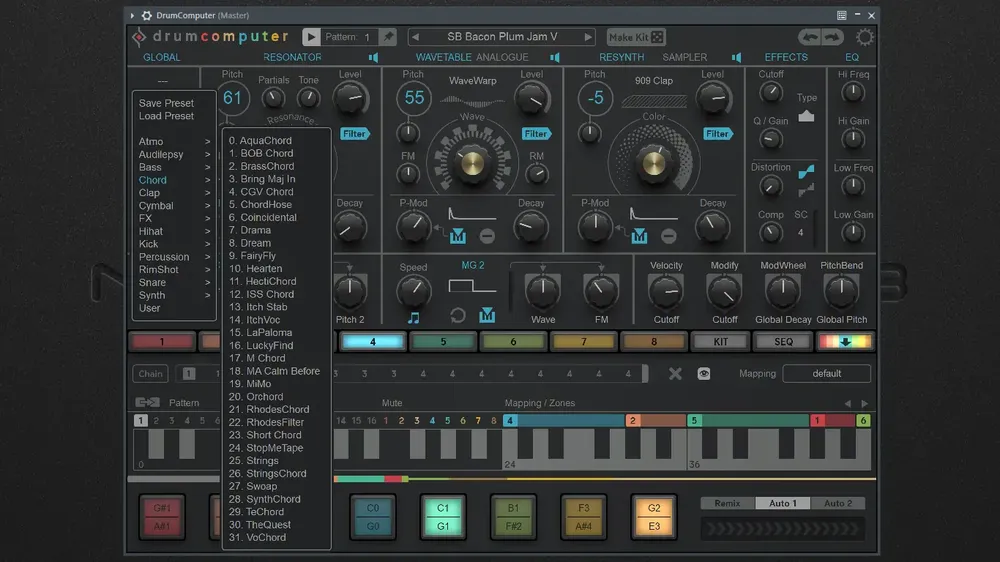Click the M modulation icon in the 909 Clap envelope

pos(639,237)
